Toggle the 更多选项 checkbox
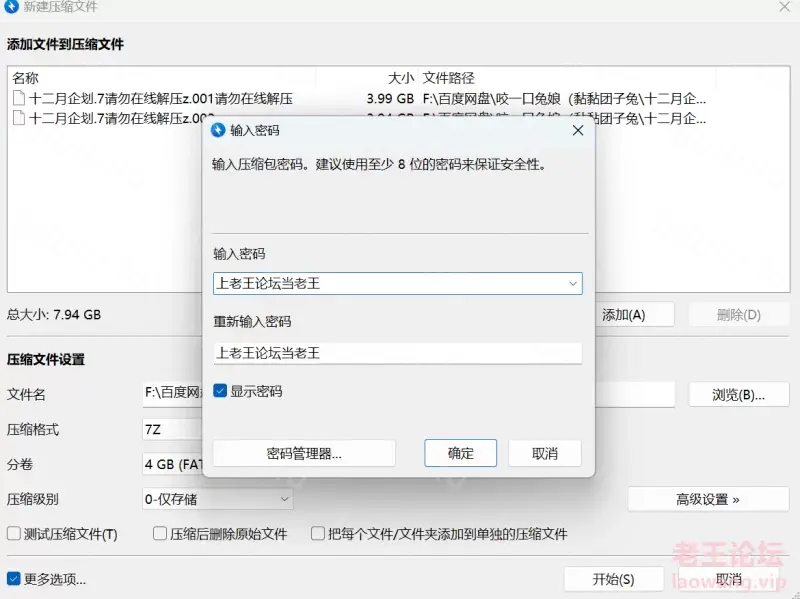The height and width of the screenshot is (599, 800). (x=14, y=579)
